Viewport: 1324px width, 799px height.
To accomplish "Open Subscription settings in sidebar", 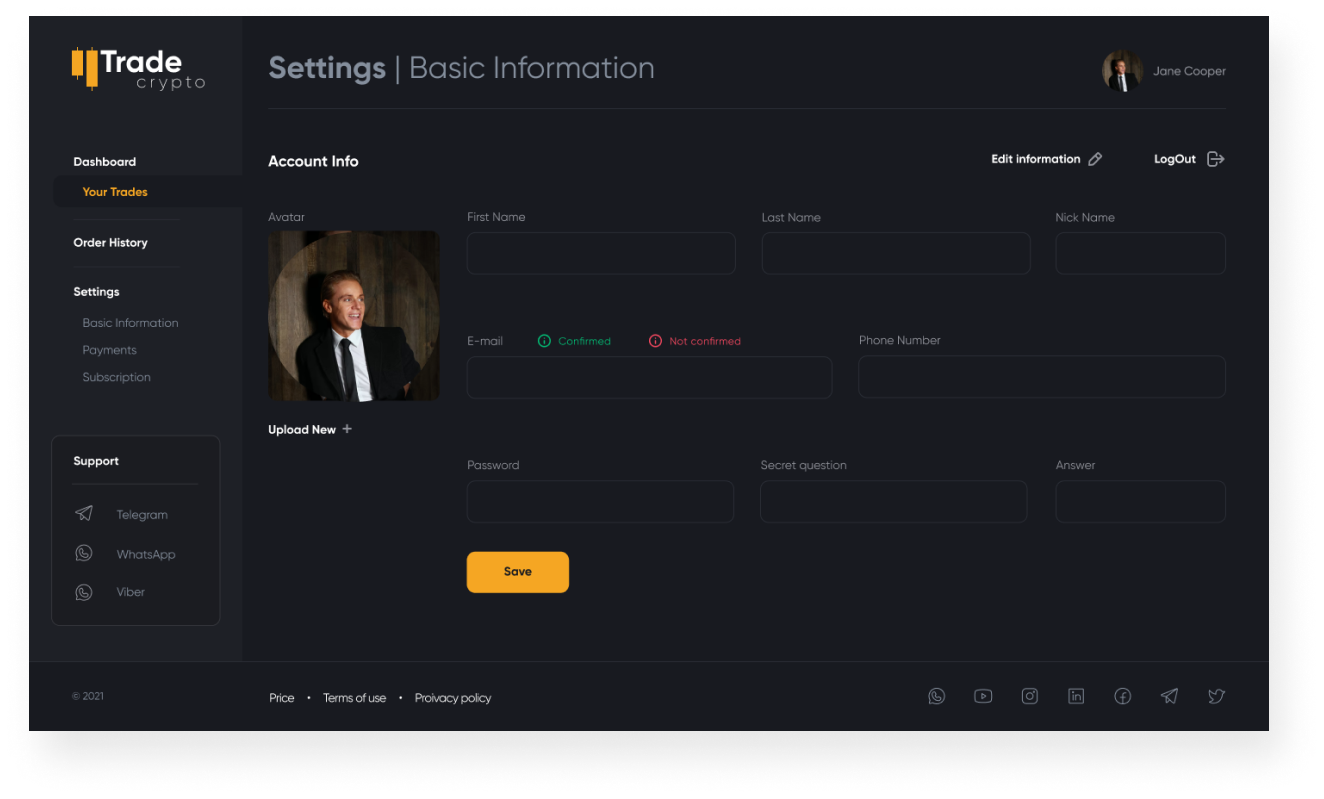I will [x=117, y=377].
